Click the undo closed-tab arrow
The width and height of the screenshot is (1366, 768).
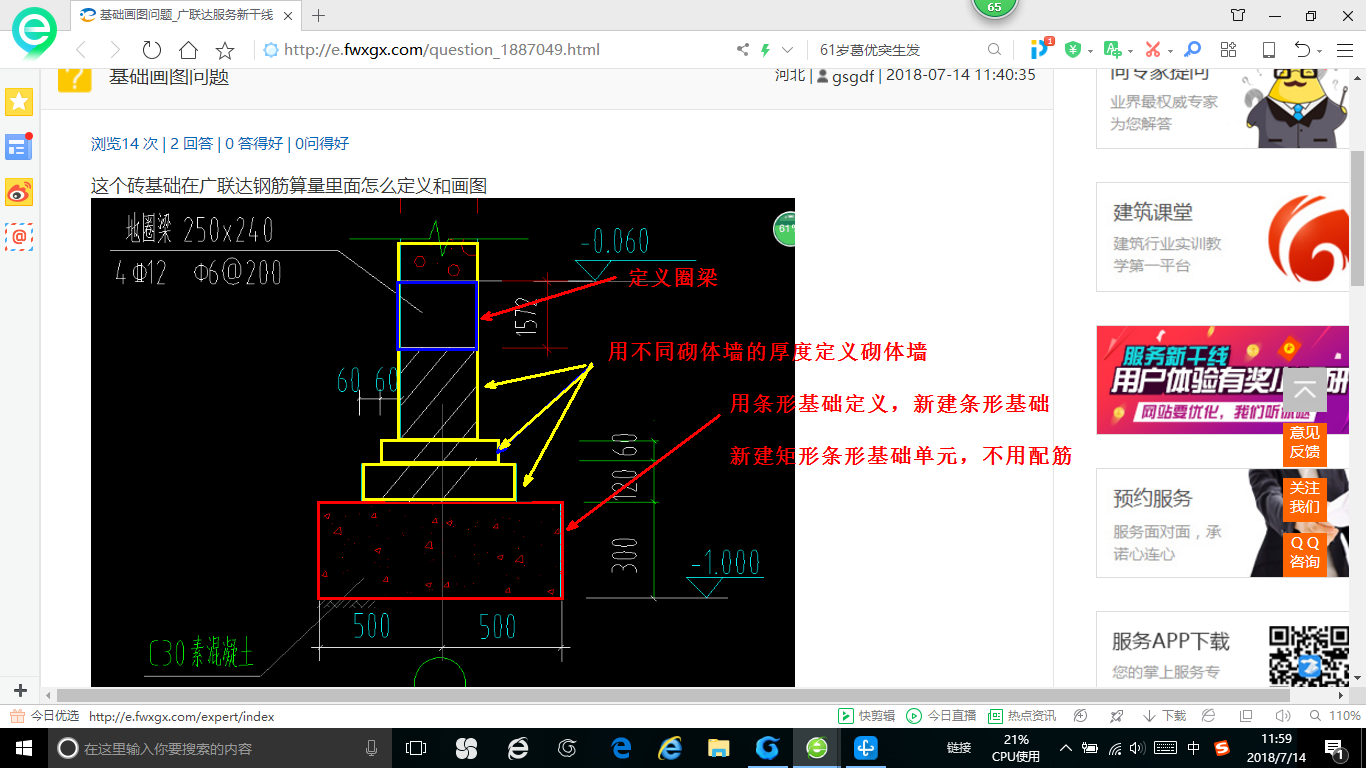[x=1302, y=49]
